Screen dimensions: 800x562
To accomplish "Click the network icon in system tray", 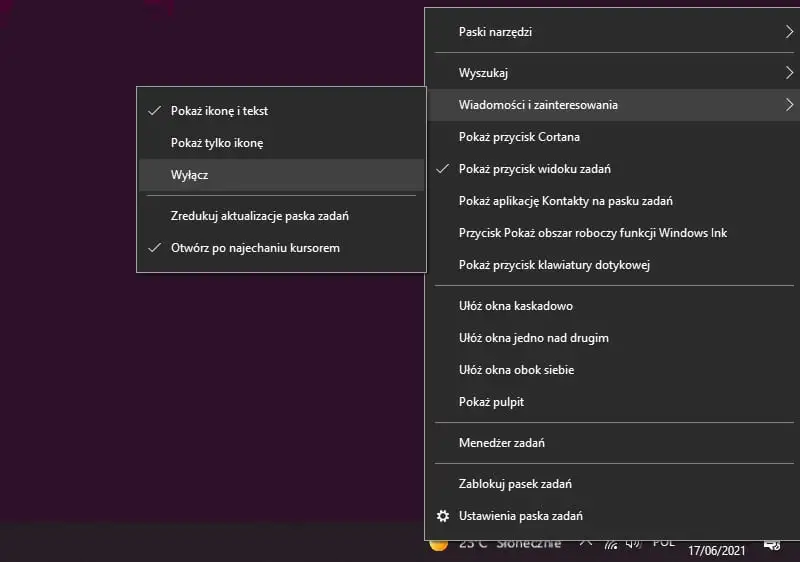I will [x=611, y=545].
